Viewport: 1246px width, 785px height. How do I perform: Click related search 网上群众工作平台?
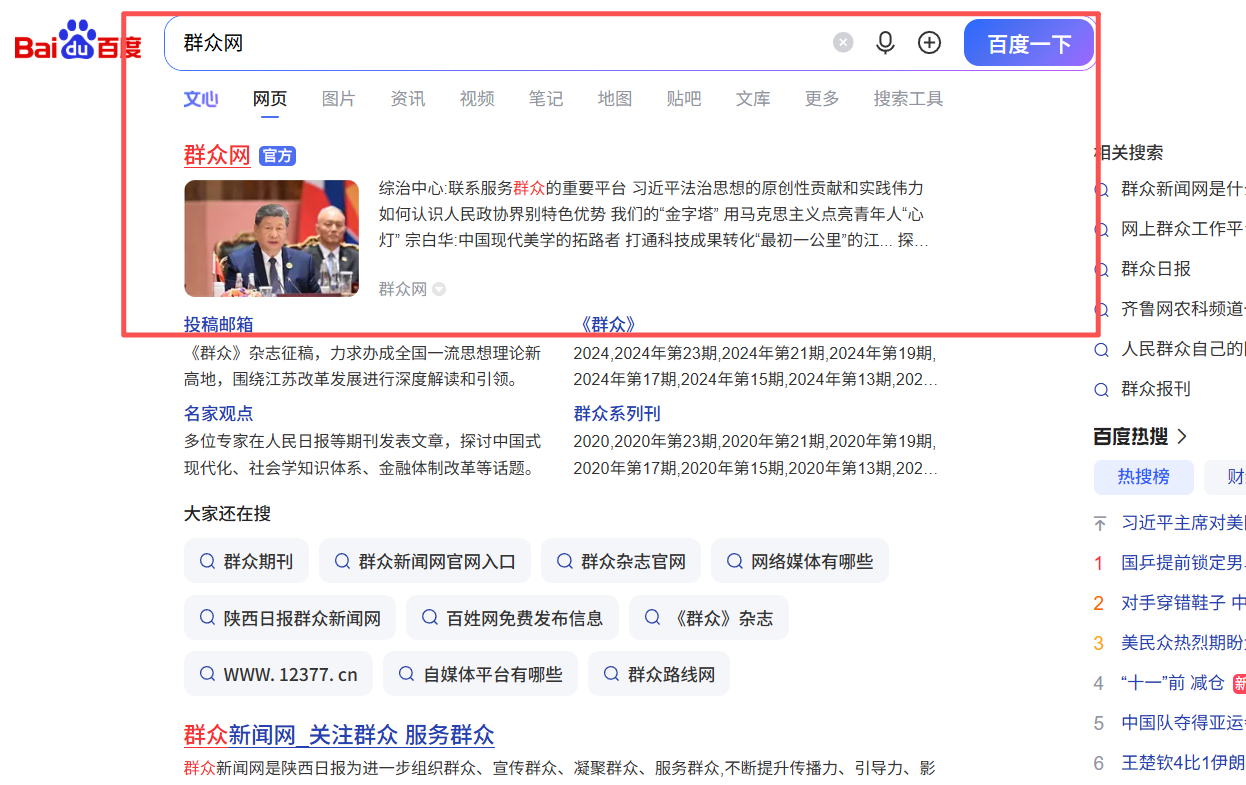pos(1183,229)
